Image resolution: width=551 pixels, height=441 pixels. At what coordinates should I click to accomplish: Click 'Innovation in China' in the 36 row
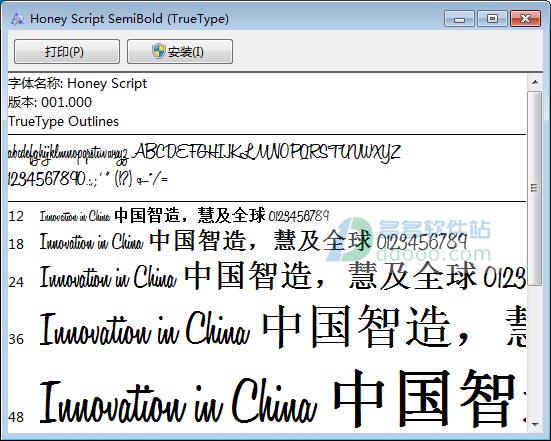pyautogui.click(x=145, y=329)
